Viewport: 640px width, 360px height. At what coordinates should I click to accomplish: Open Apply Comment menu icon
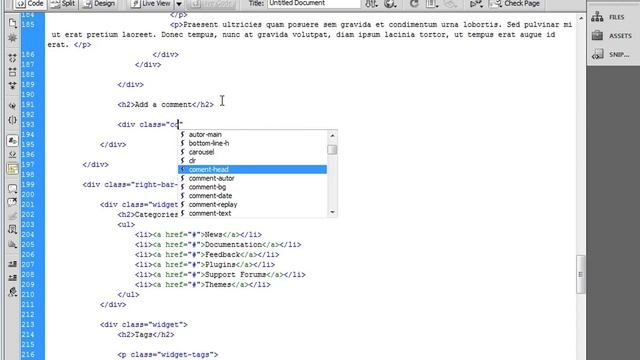13,189
